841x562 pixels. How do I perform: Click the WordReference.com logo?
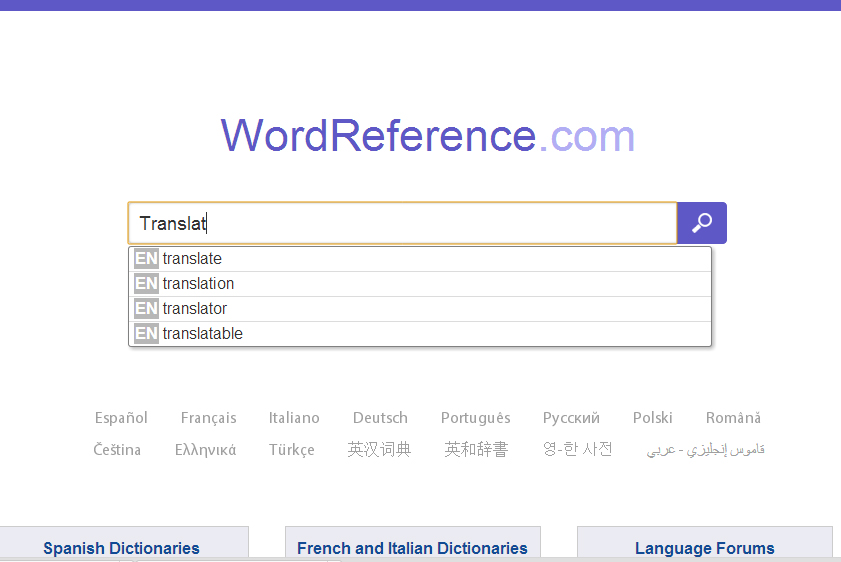427,136
